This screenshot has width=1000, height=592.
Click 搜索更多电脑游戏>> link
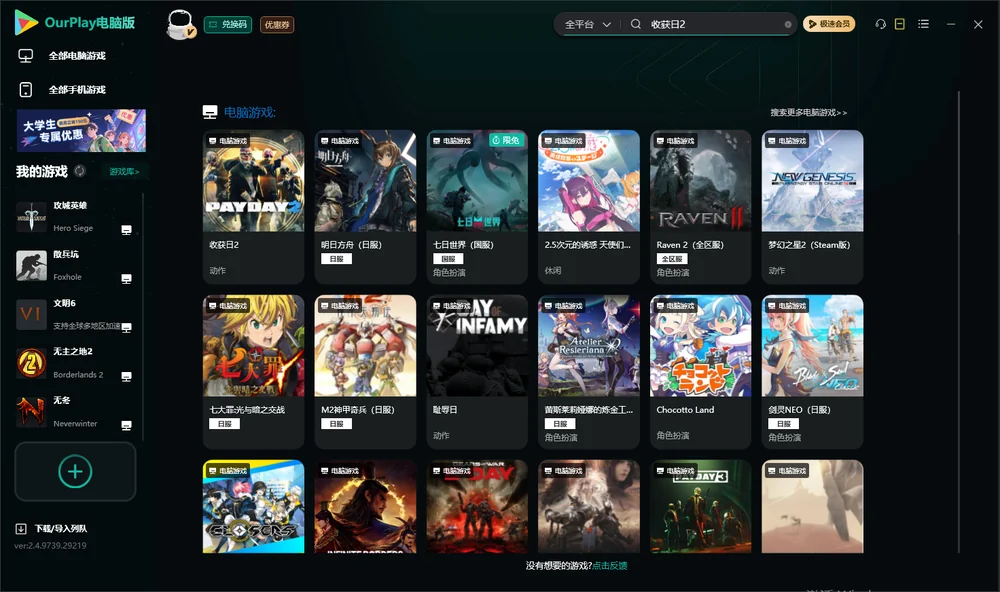pos(808,112)
